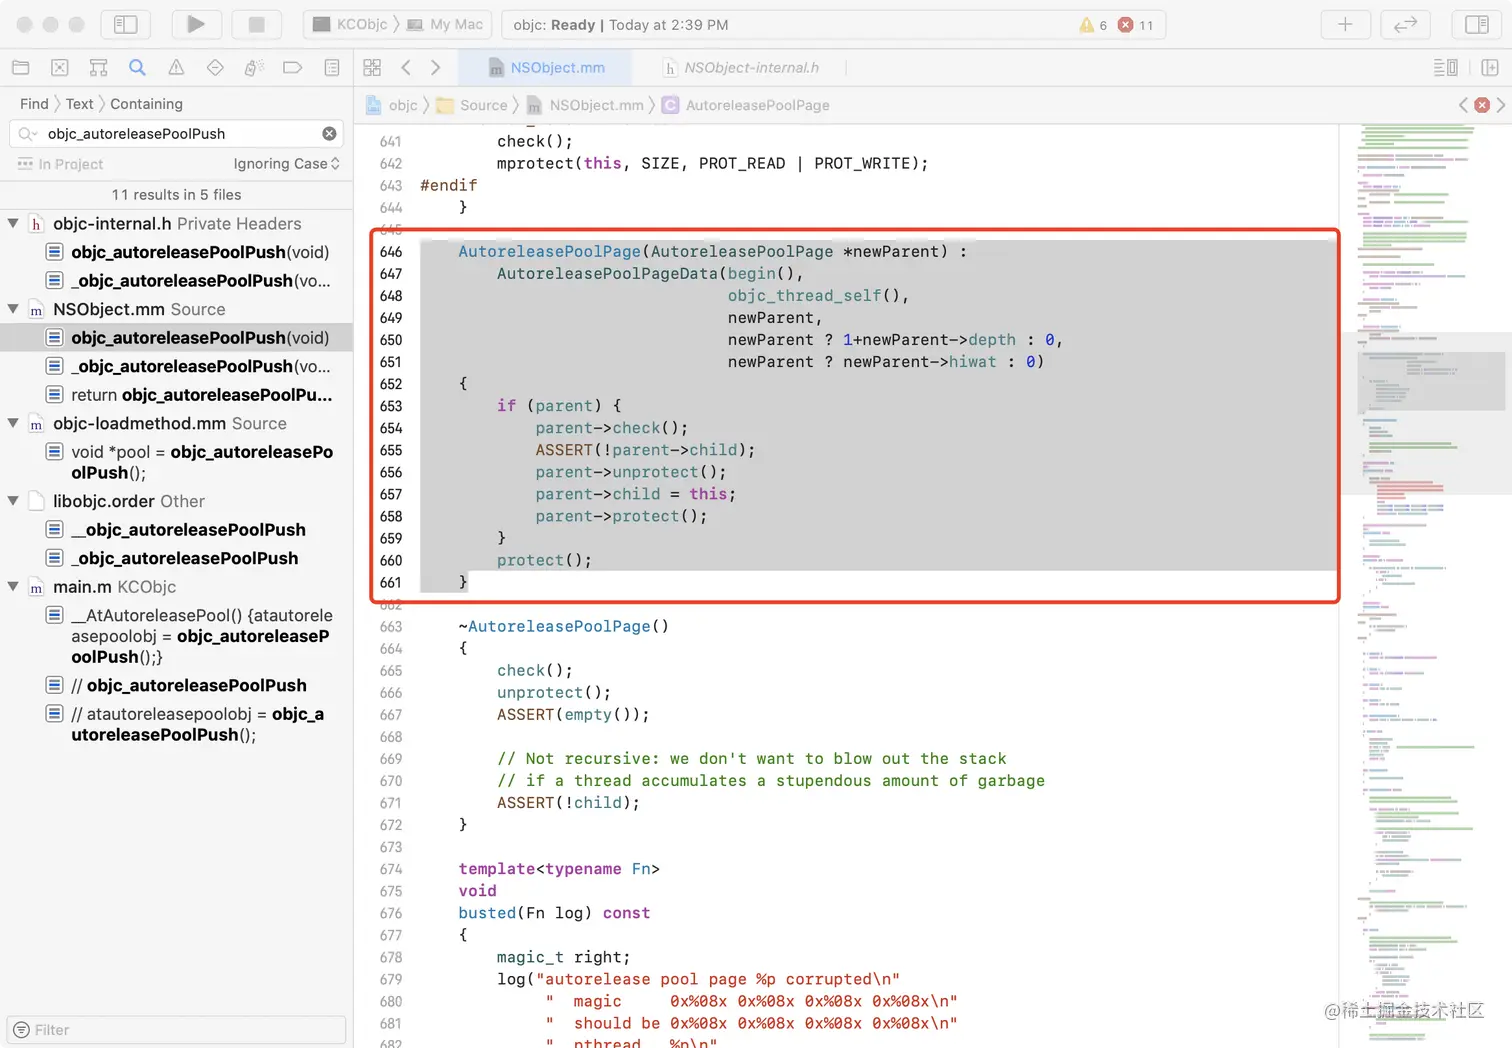Viewport: 1512px width, 1048px height.
Task: Open the Report navigator icon
Action: (332, 68)
